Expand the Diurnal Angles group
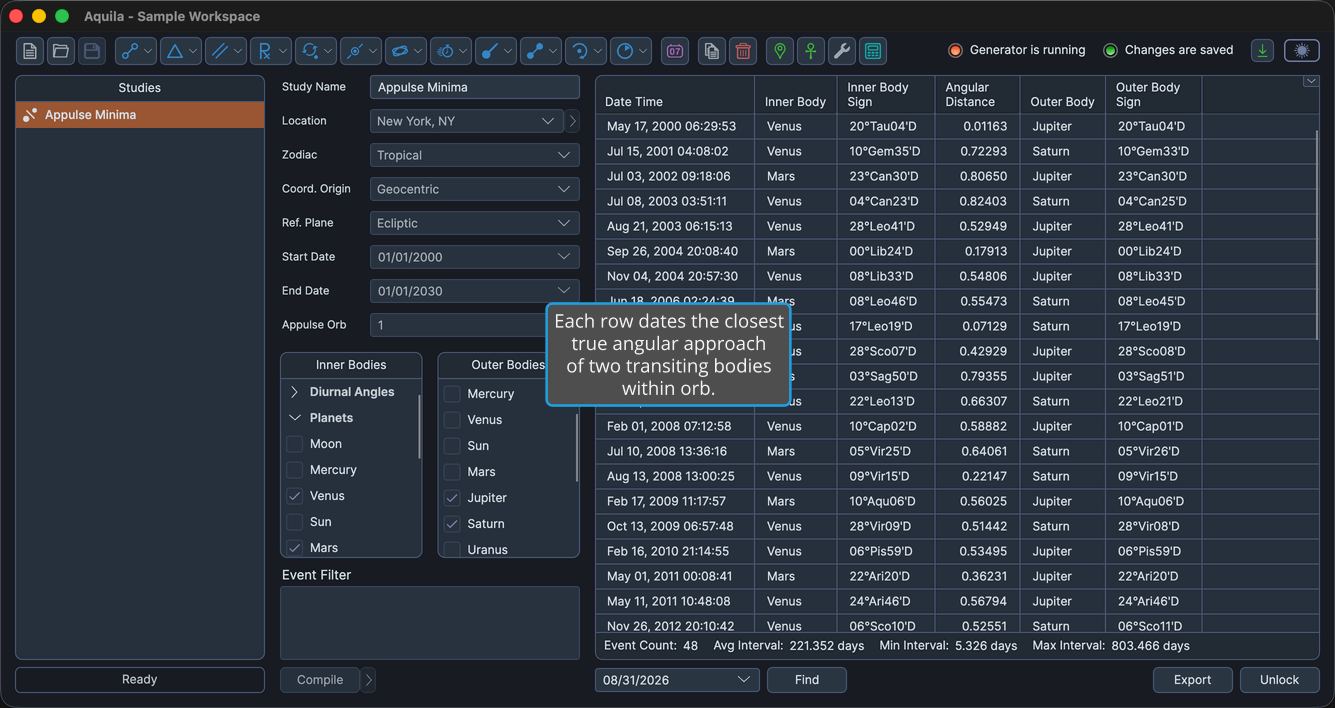 click(295, 392)
